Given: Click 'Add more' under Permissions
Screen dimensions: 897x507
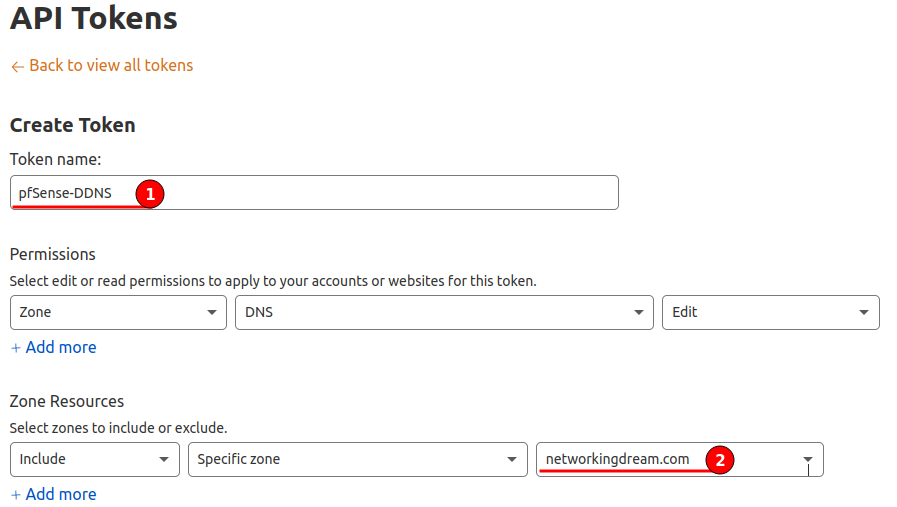Looking at the screenshot, I should coord(61,347).
